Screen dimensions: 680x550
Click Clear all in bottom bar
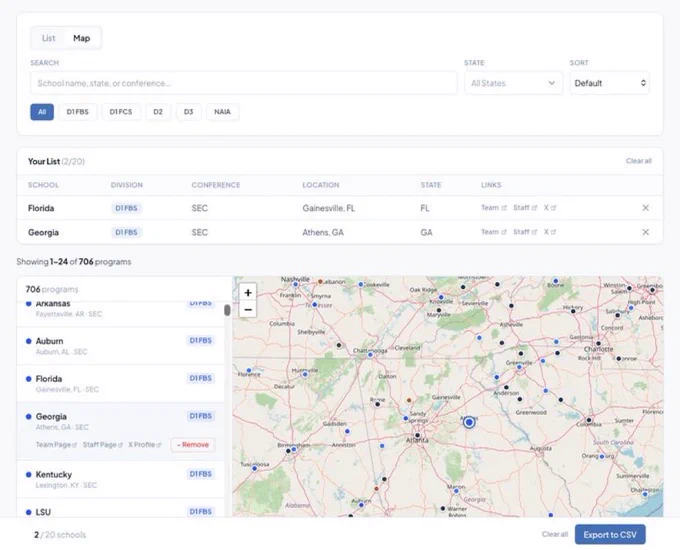[555, 534]
